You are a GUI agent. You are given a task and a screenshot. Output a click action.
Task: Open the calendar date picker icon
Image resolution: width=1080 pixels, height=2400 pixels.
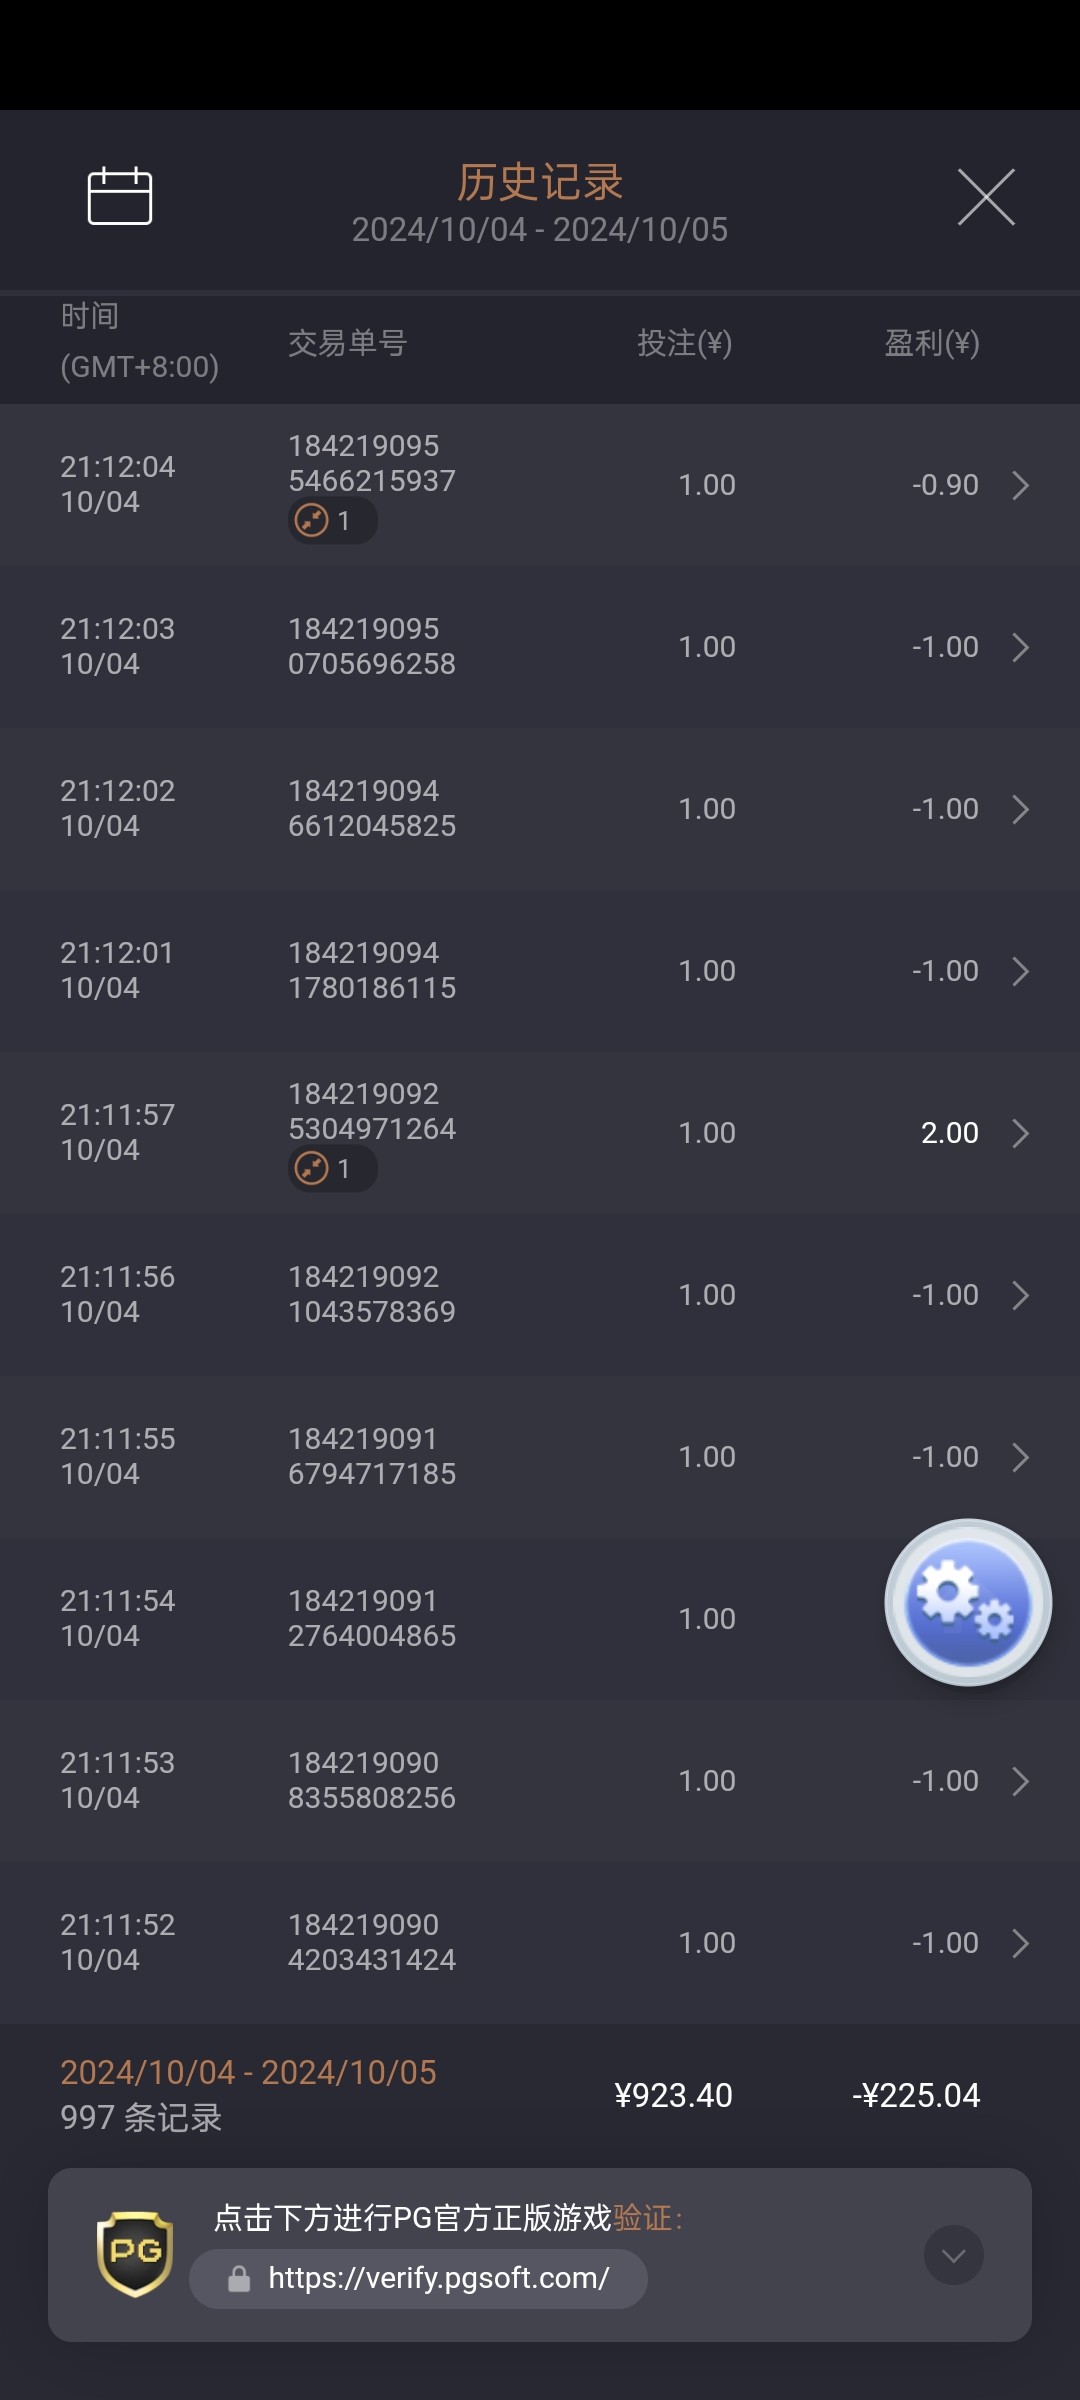[120, 196]
